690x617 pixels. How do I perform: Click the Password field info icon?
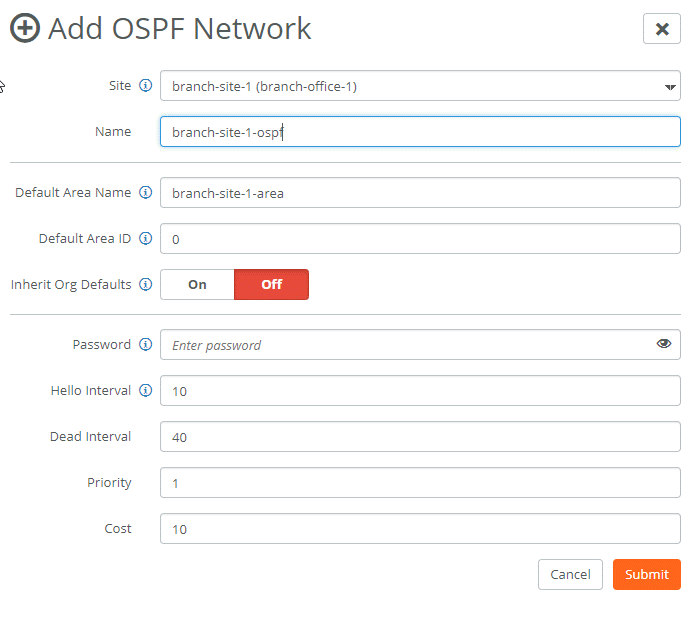coord(146,344)
